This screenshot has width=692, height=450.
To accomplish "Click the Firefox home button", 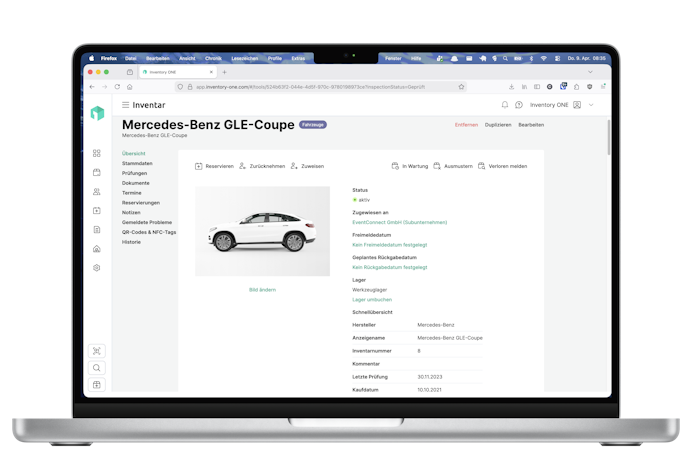I will pyautogui.click(x=130, y=87).
